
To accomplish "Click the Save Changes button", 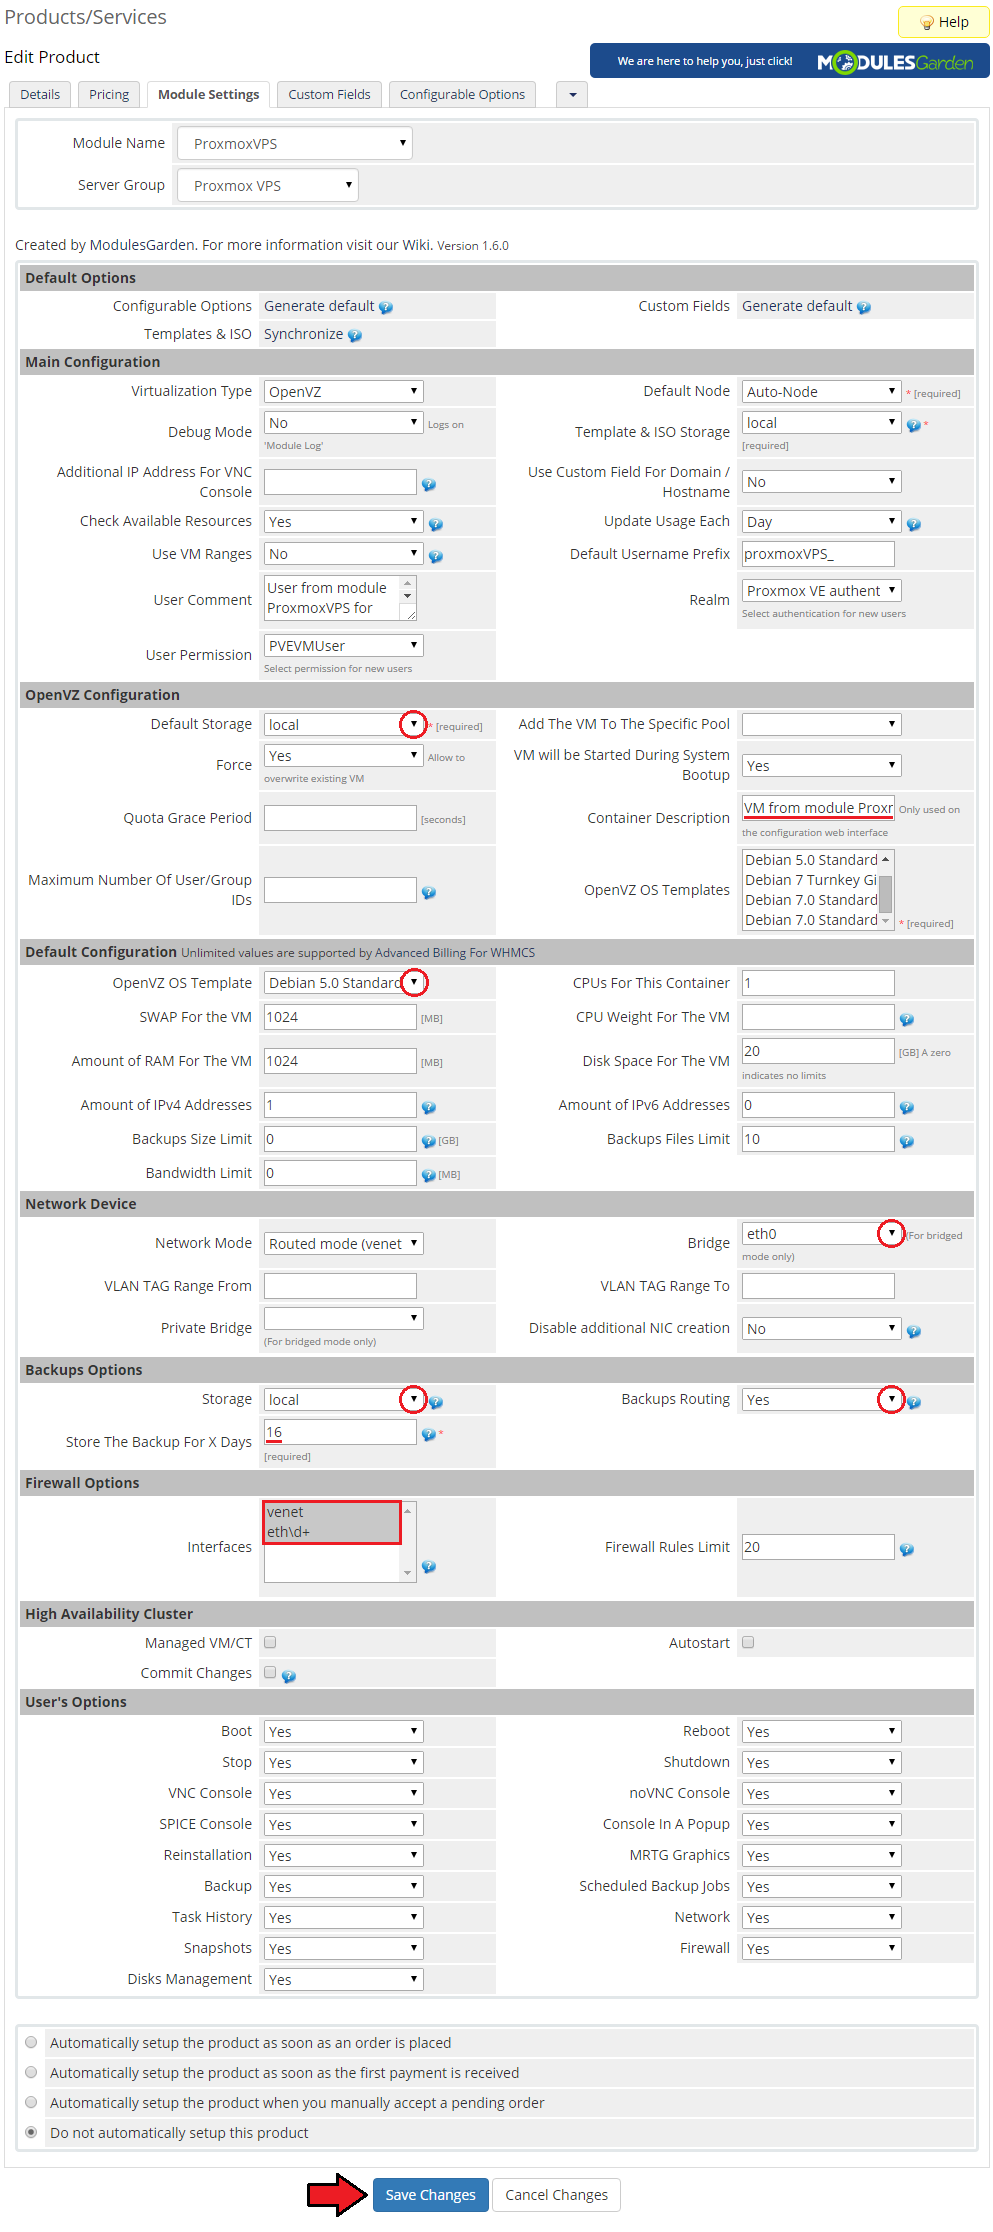I will pyautogui.click(x=431, y=2194).
